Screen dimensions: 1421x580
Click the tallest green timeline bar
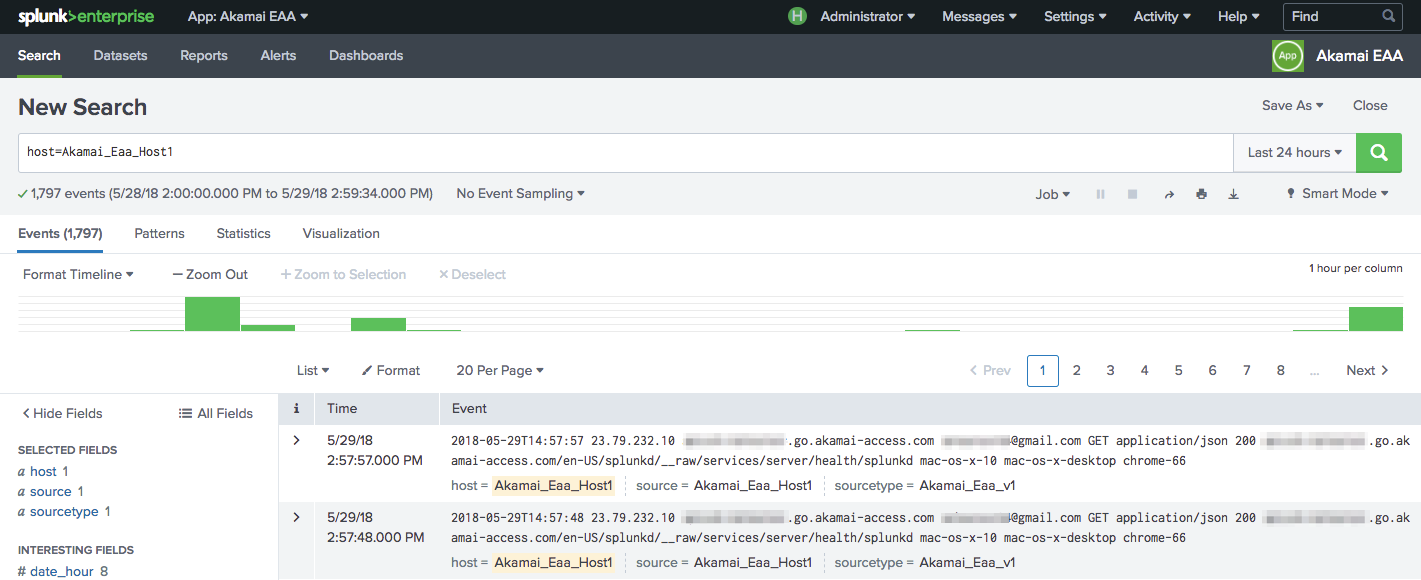click(212, 314)
